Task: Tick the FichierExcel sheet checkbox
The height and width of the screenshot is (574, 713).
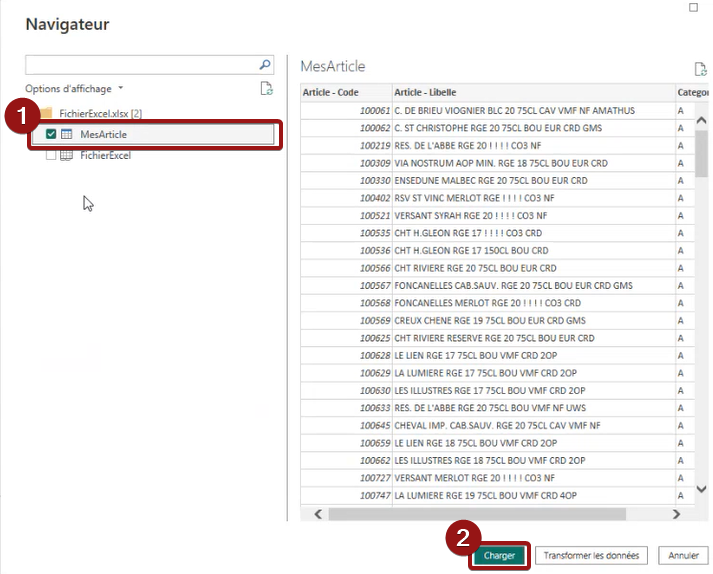Action: tap(51, 156)
